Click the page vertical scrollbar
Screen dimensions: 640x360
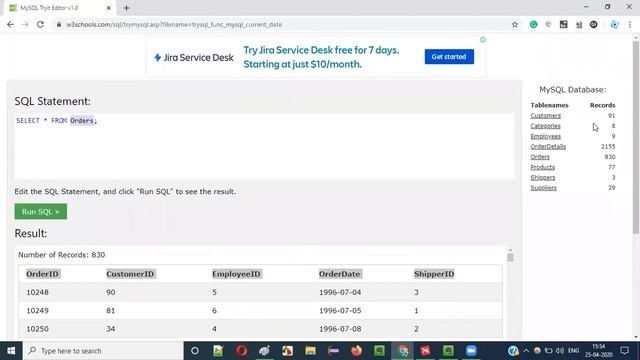point(636,137)
